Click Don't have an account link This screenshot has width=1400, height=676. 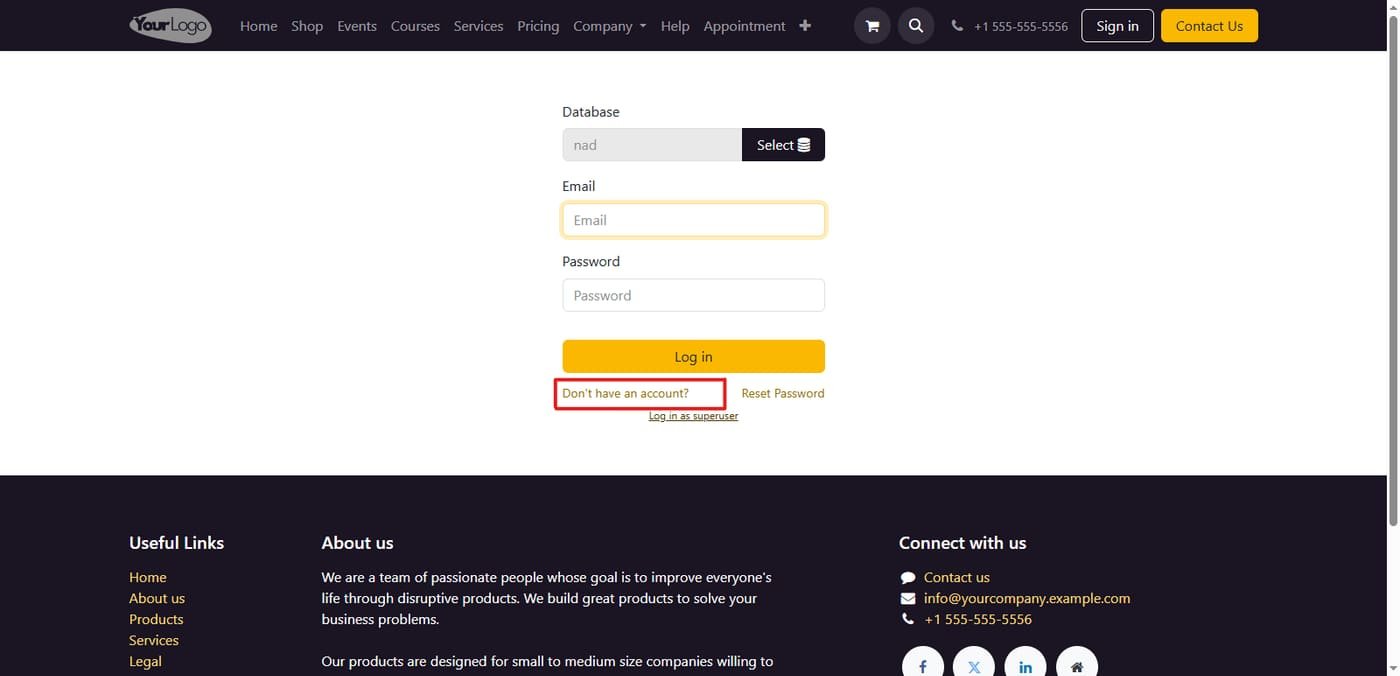(625, 394)
